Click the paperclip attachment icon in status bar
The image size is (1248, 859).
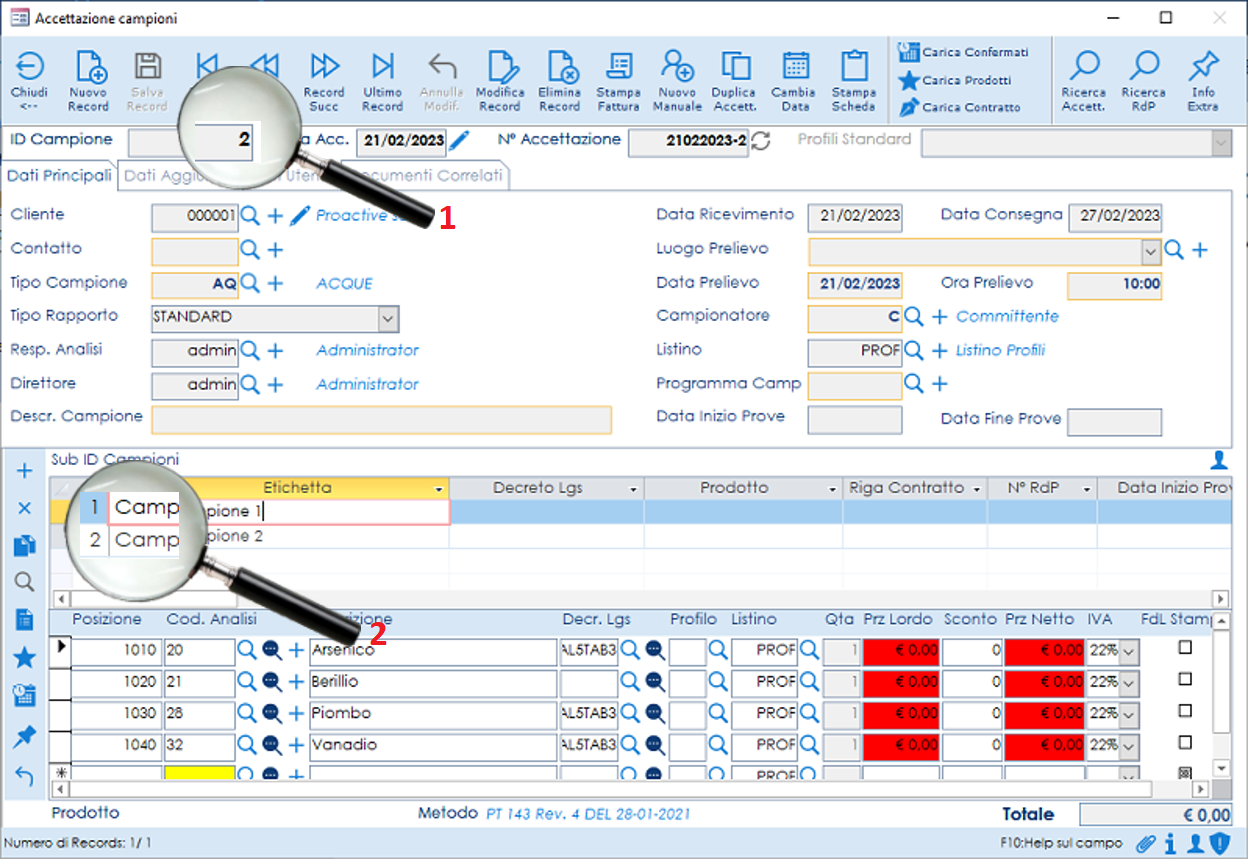1147,843
